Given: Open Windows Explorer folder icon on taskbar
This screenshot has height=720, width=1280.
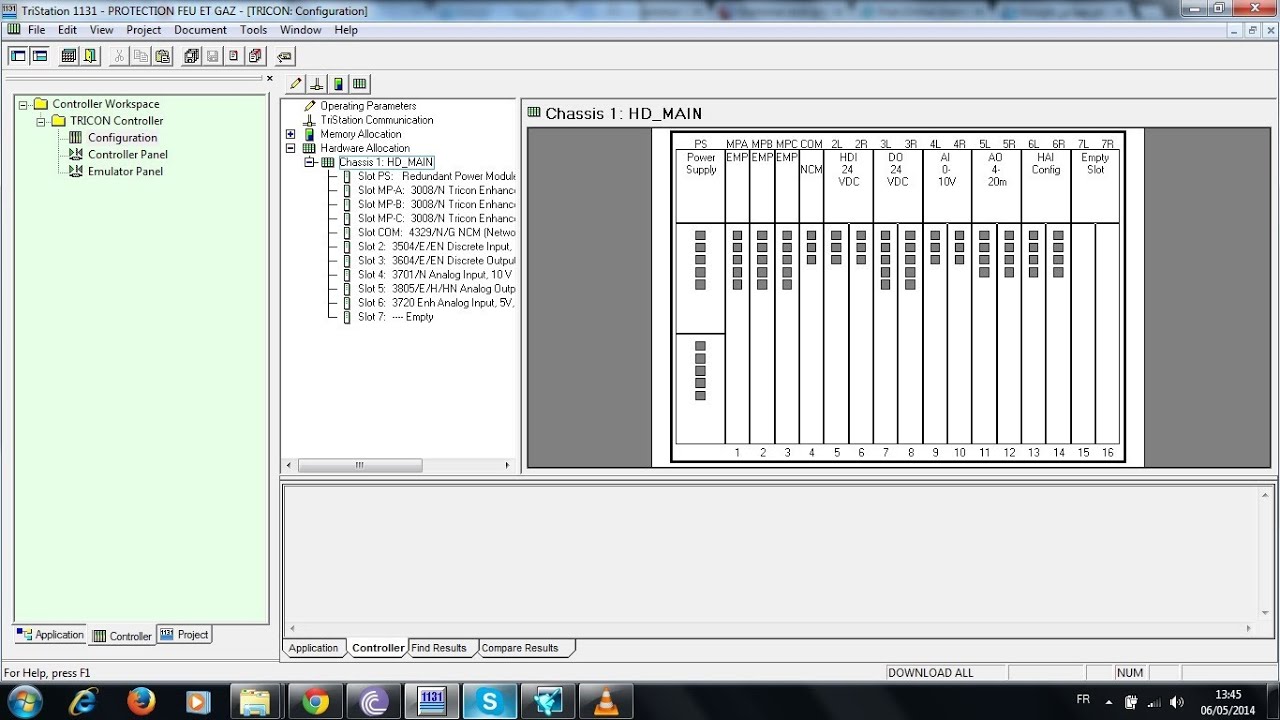Looking at the screenshot, I should point(255,702).
